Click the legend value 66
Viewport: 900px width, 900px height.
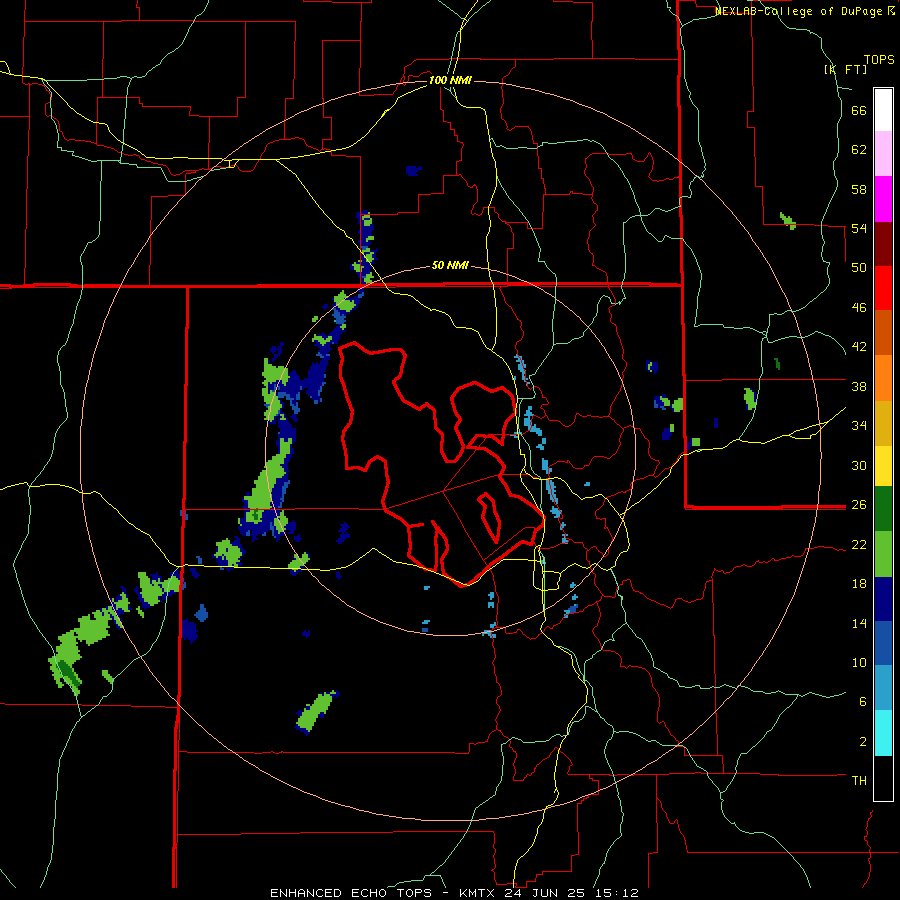click(859, 111)
